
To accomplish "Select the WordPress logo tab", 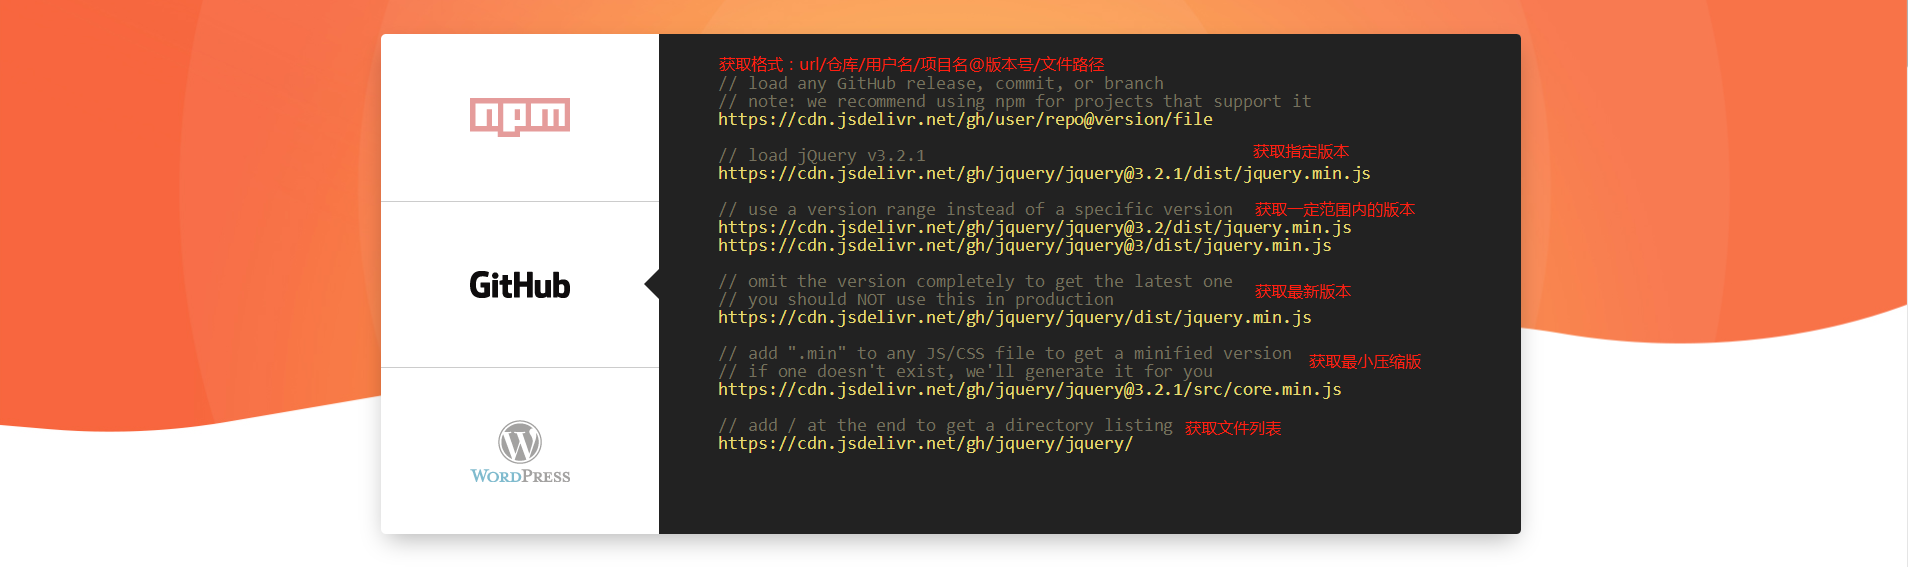I will [x=520, y=451].
